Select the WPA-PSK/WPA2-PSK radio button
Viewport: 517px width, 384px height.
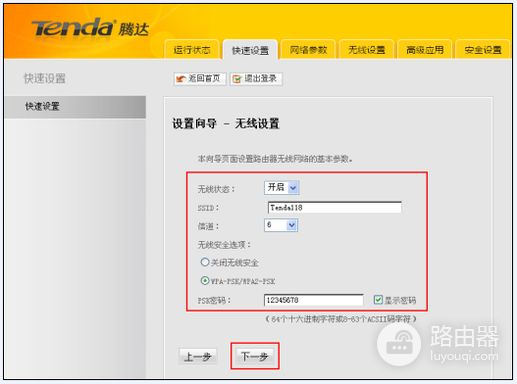pos(205,281)
